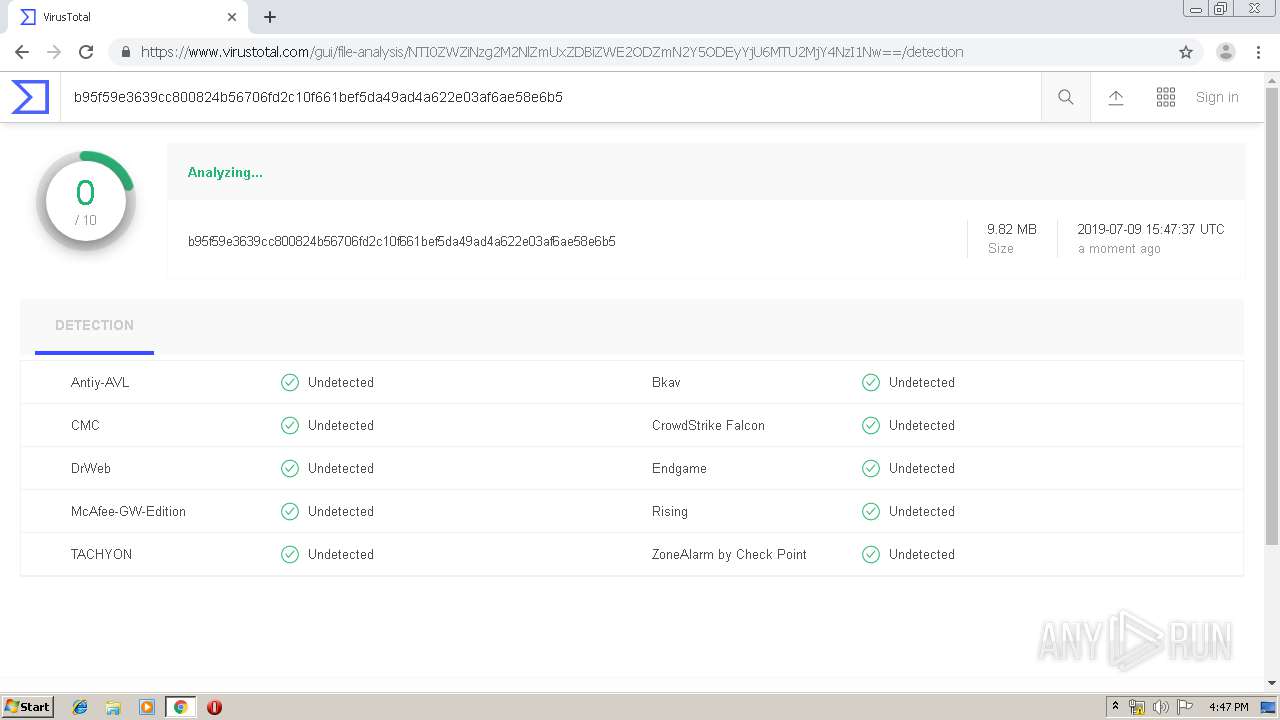Click Rising's undetected checkmark icon
This screenshot has width=1280, height=720.
click(x=871, y=511)
